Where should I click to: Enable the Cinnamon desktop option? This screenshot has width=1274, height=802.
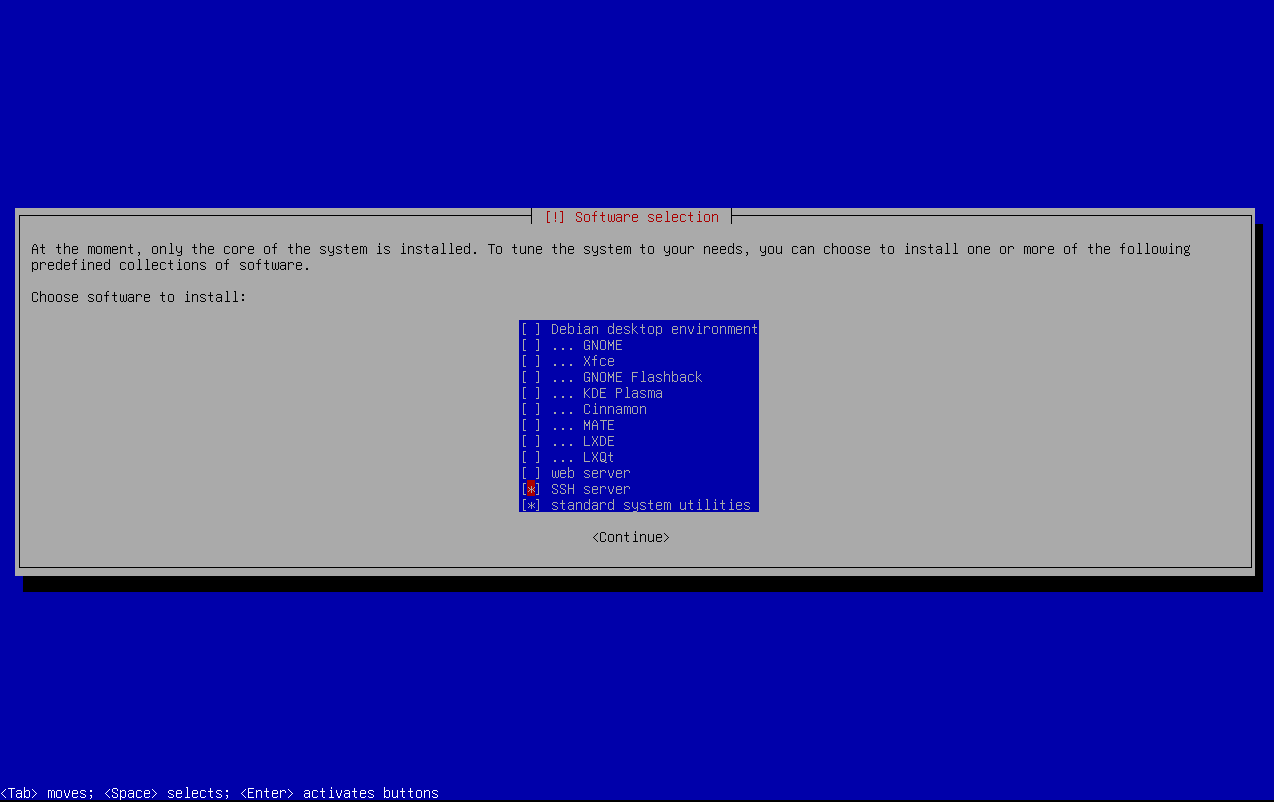click(x=530, y=409)
